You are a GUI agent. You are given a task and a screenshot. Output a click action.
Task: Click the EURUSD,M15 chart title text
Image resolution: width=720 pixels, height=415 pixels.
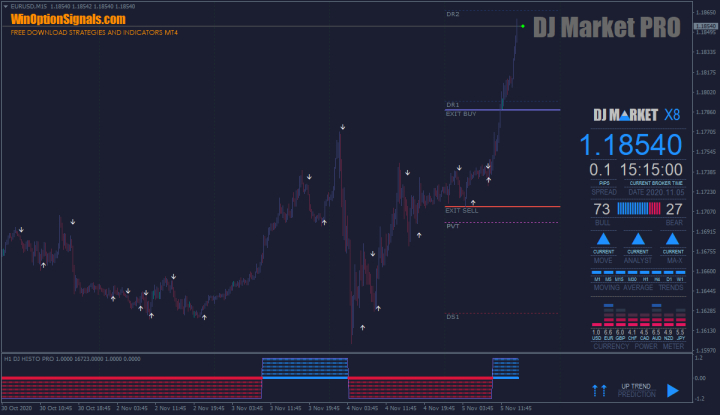pyautogui.click(x=29, y=6)
